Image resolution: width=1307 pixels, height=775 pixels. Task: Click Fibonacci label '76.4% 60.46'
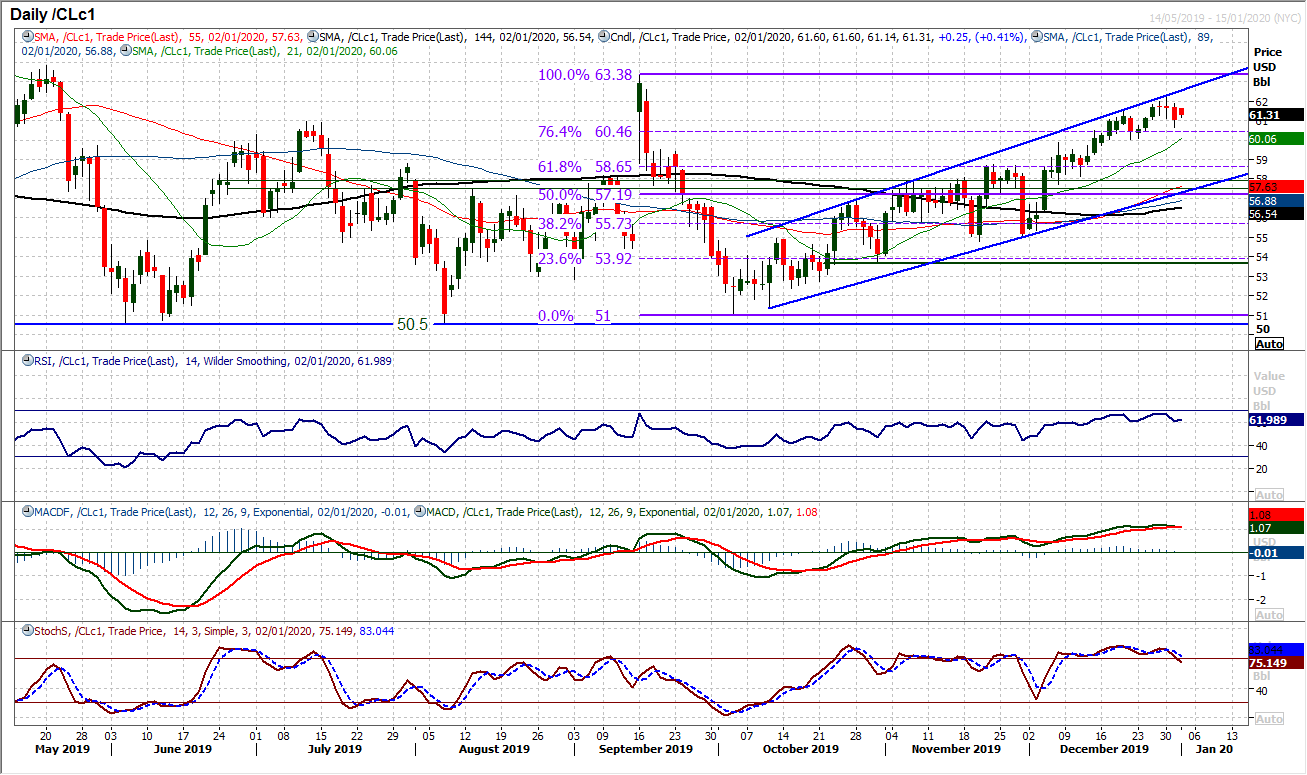tap(585, 132)
